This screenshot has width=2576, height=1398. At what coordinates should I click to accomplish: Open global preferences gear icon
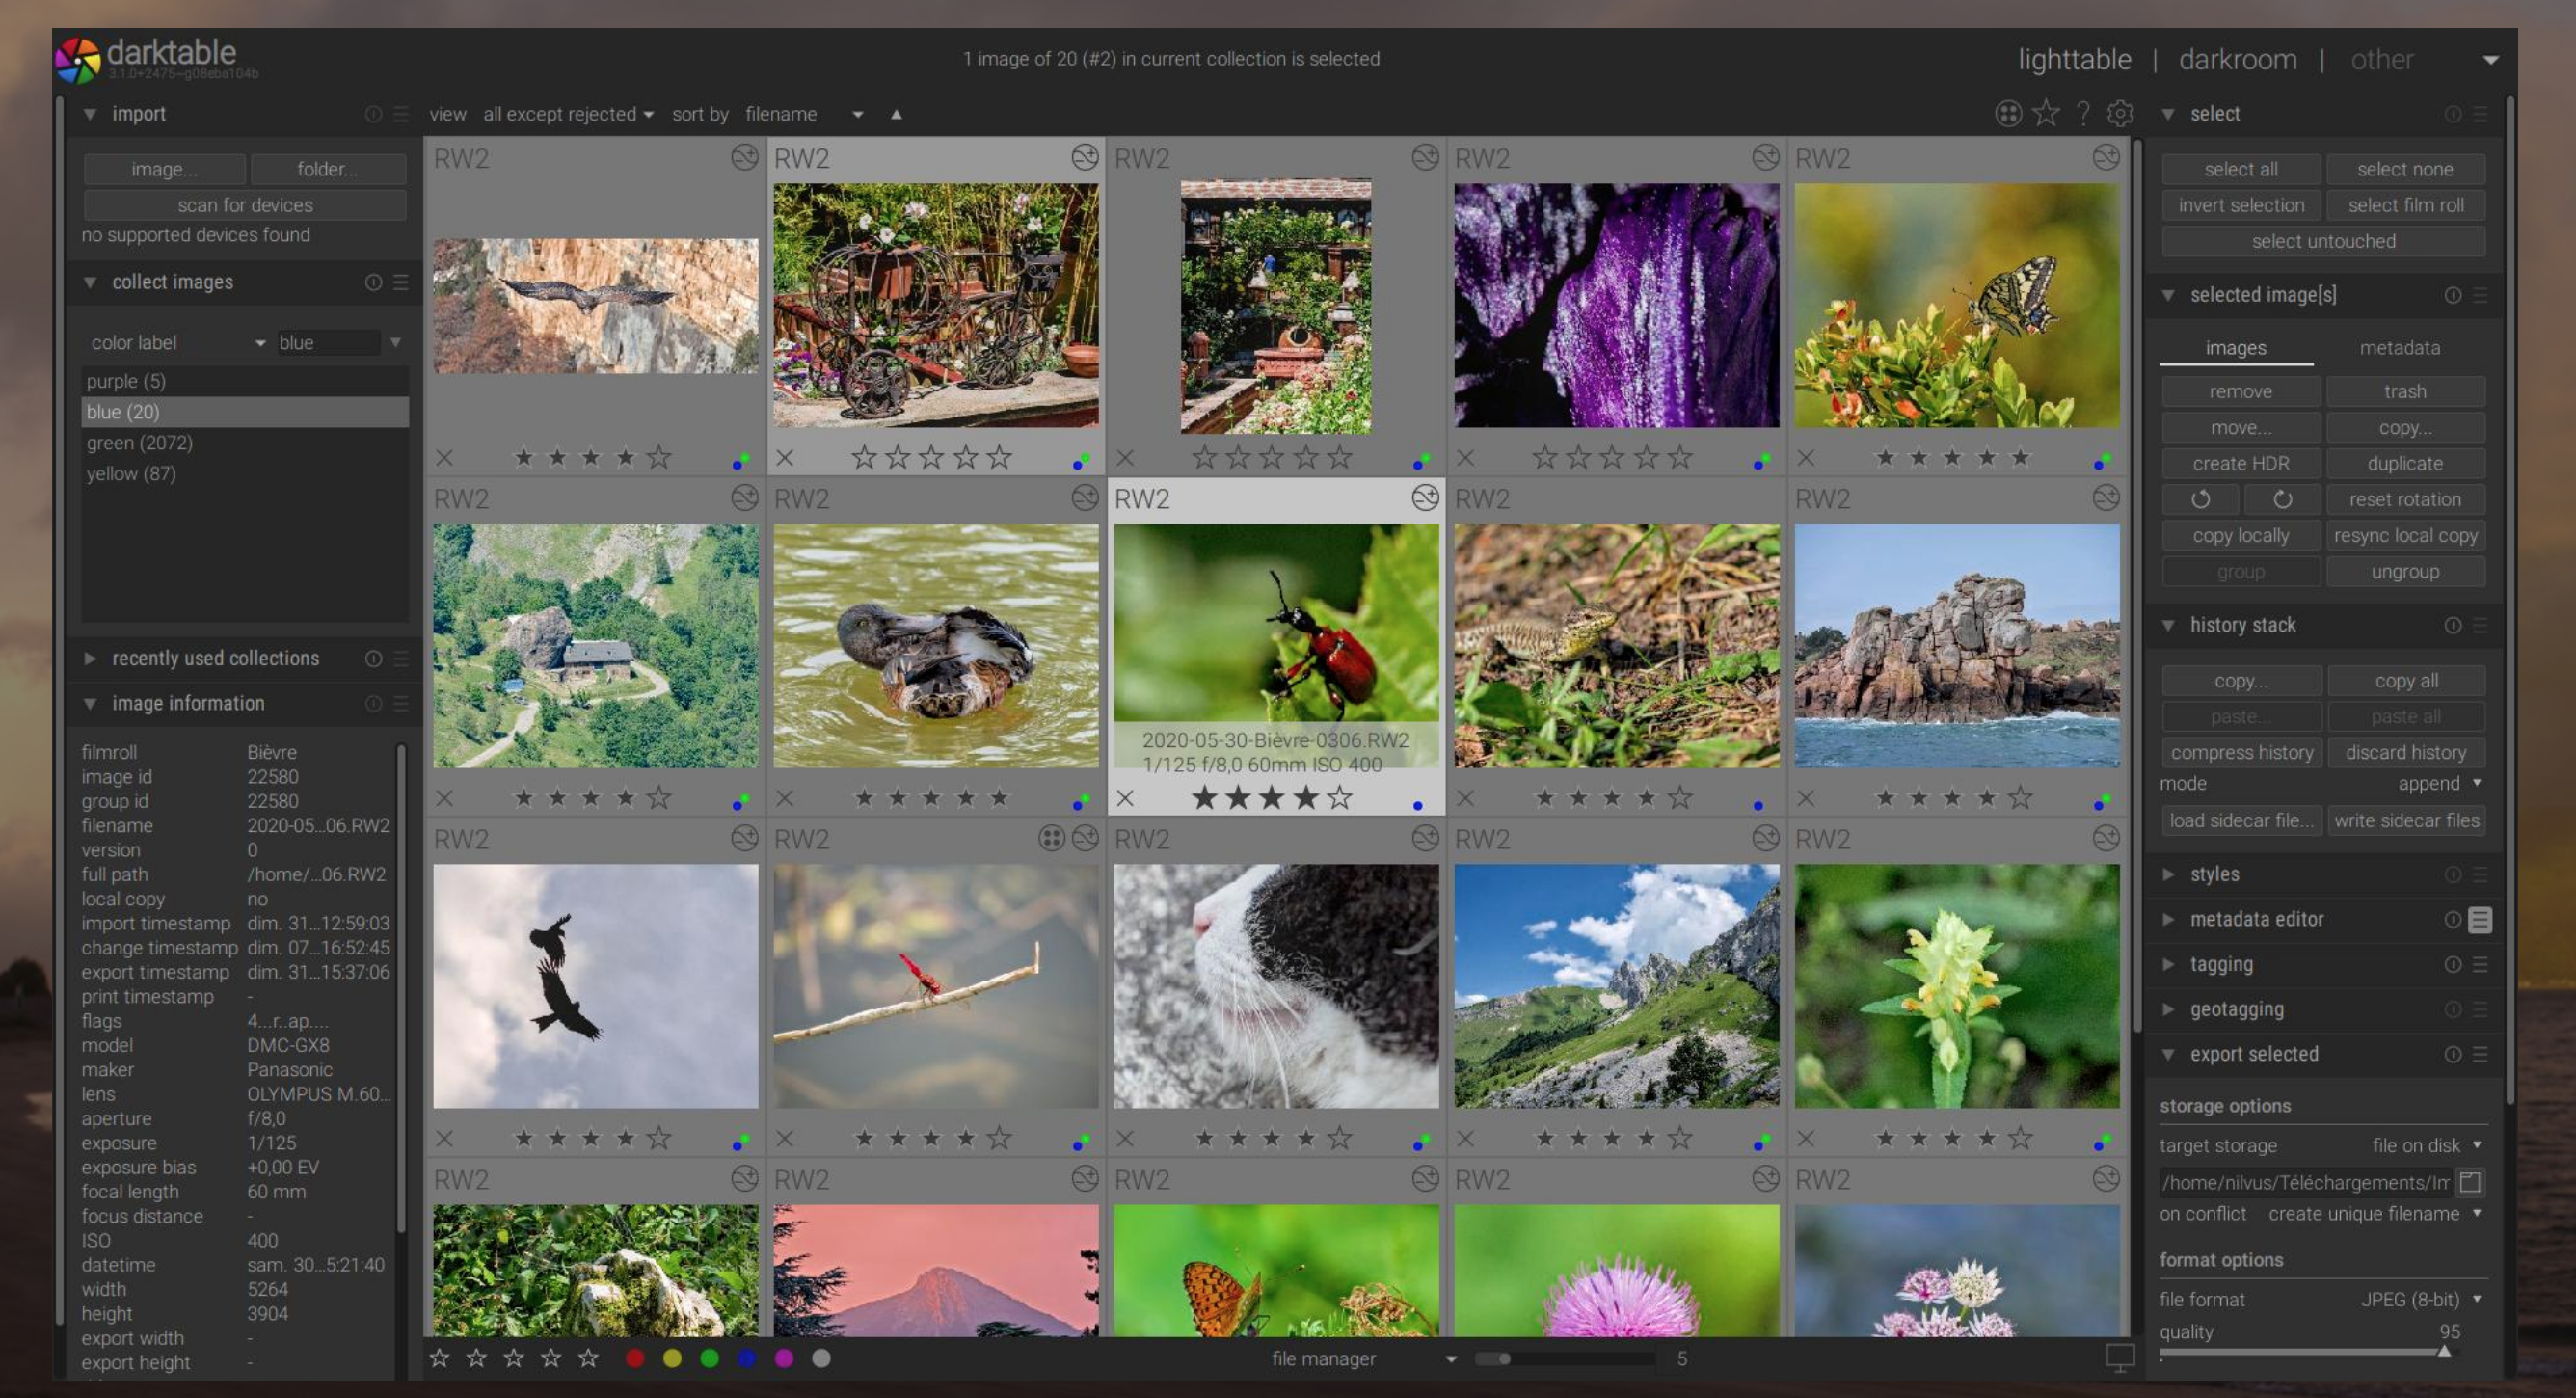tap(2120, 114)
